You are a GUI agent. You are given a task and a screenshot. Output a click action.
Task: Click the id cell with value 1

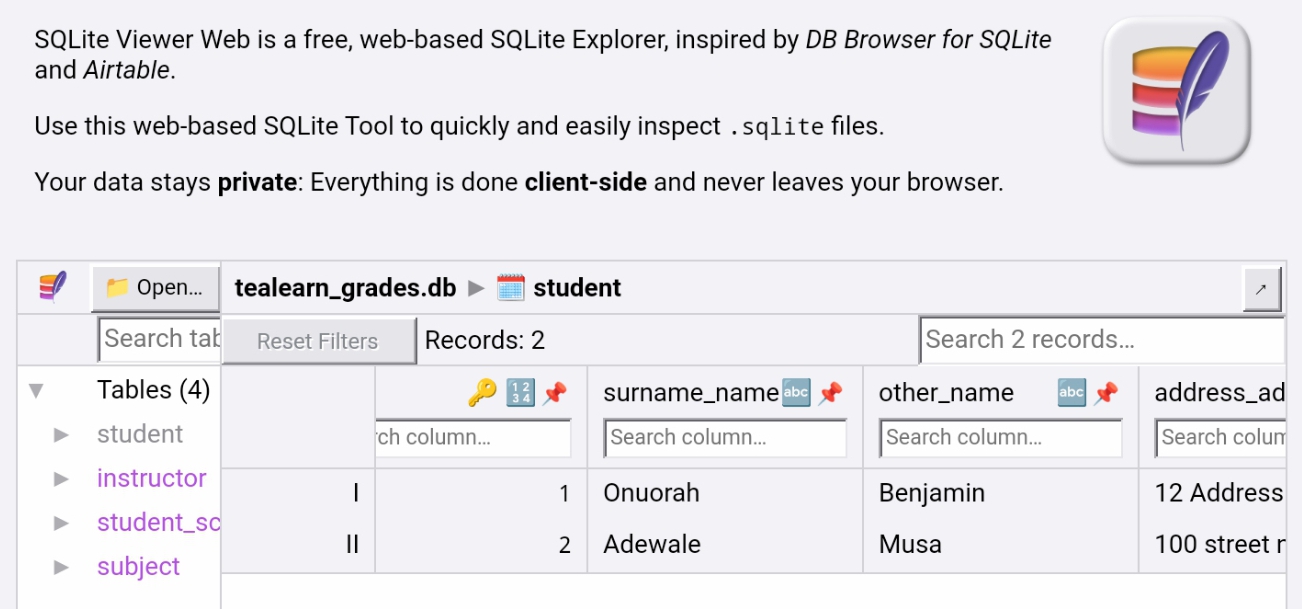tap(482, 493)
